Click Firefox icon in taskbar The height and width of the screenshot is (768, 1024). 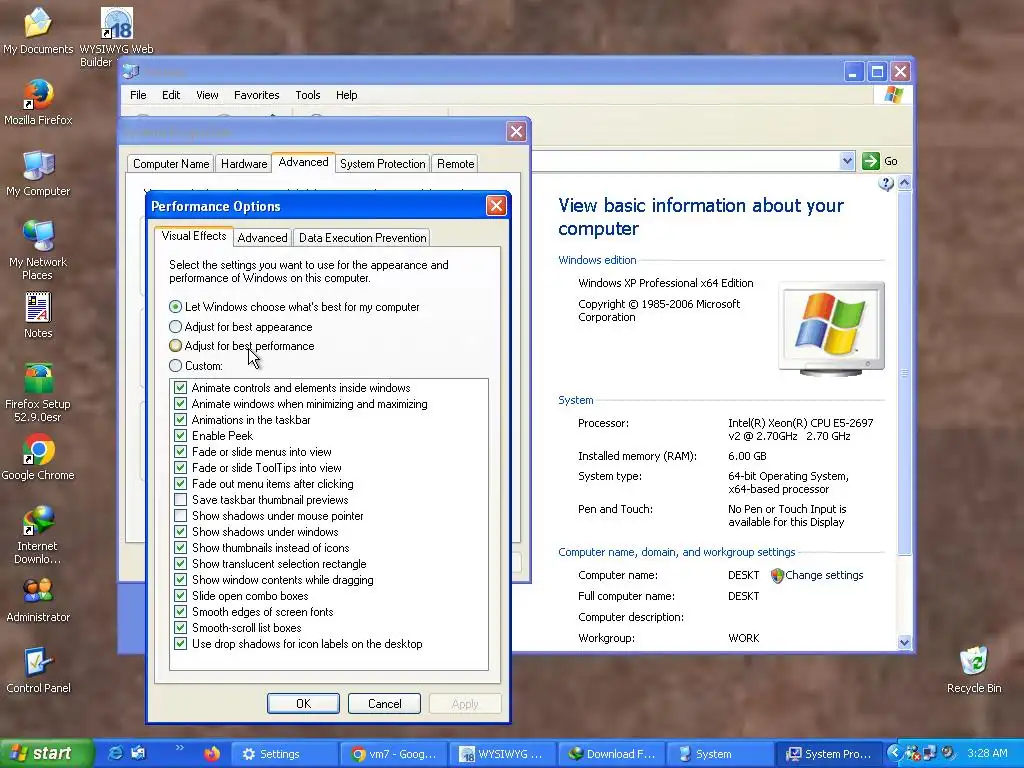click(x=212, y=754)
